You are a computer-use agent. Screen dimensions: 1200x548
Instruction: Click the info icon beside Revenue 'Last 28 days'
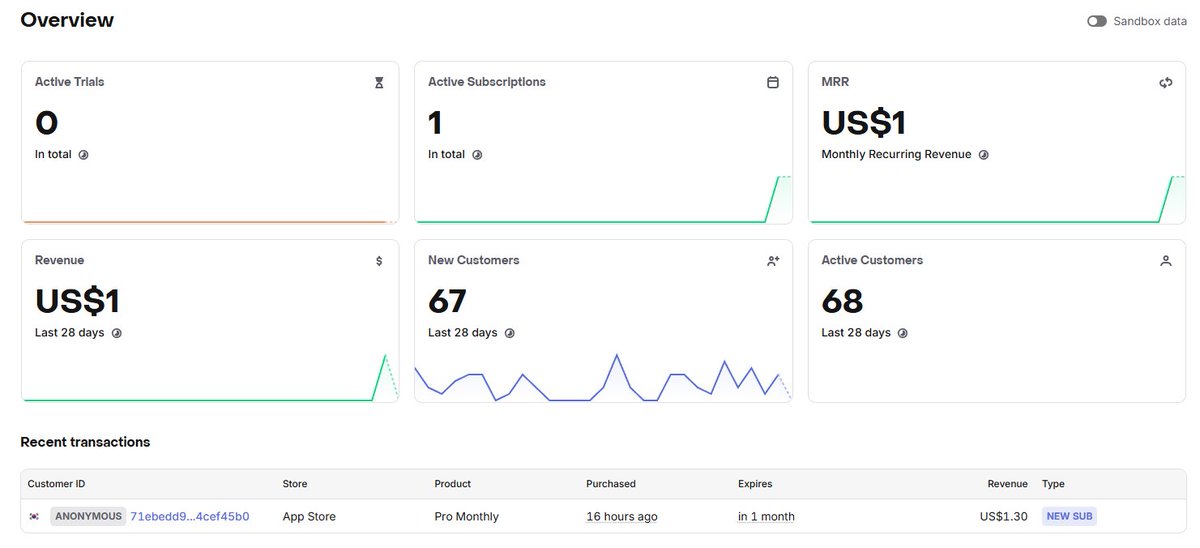point(116,333)
